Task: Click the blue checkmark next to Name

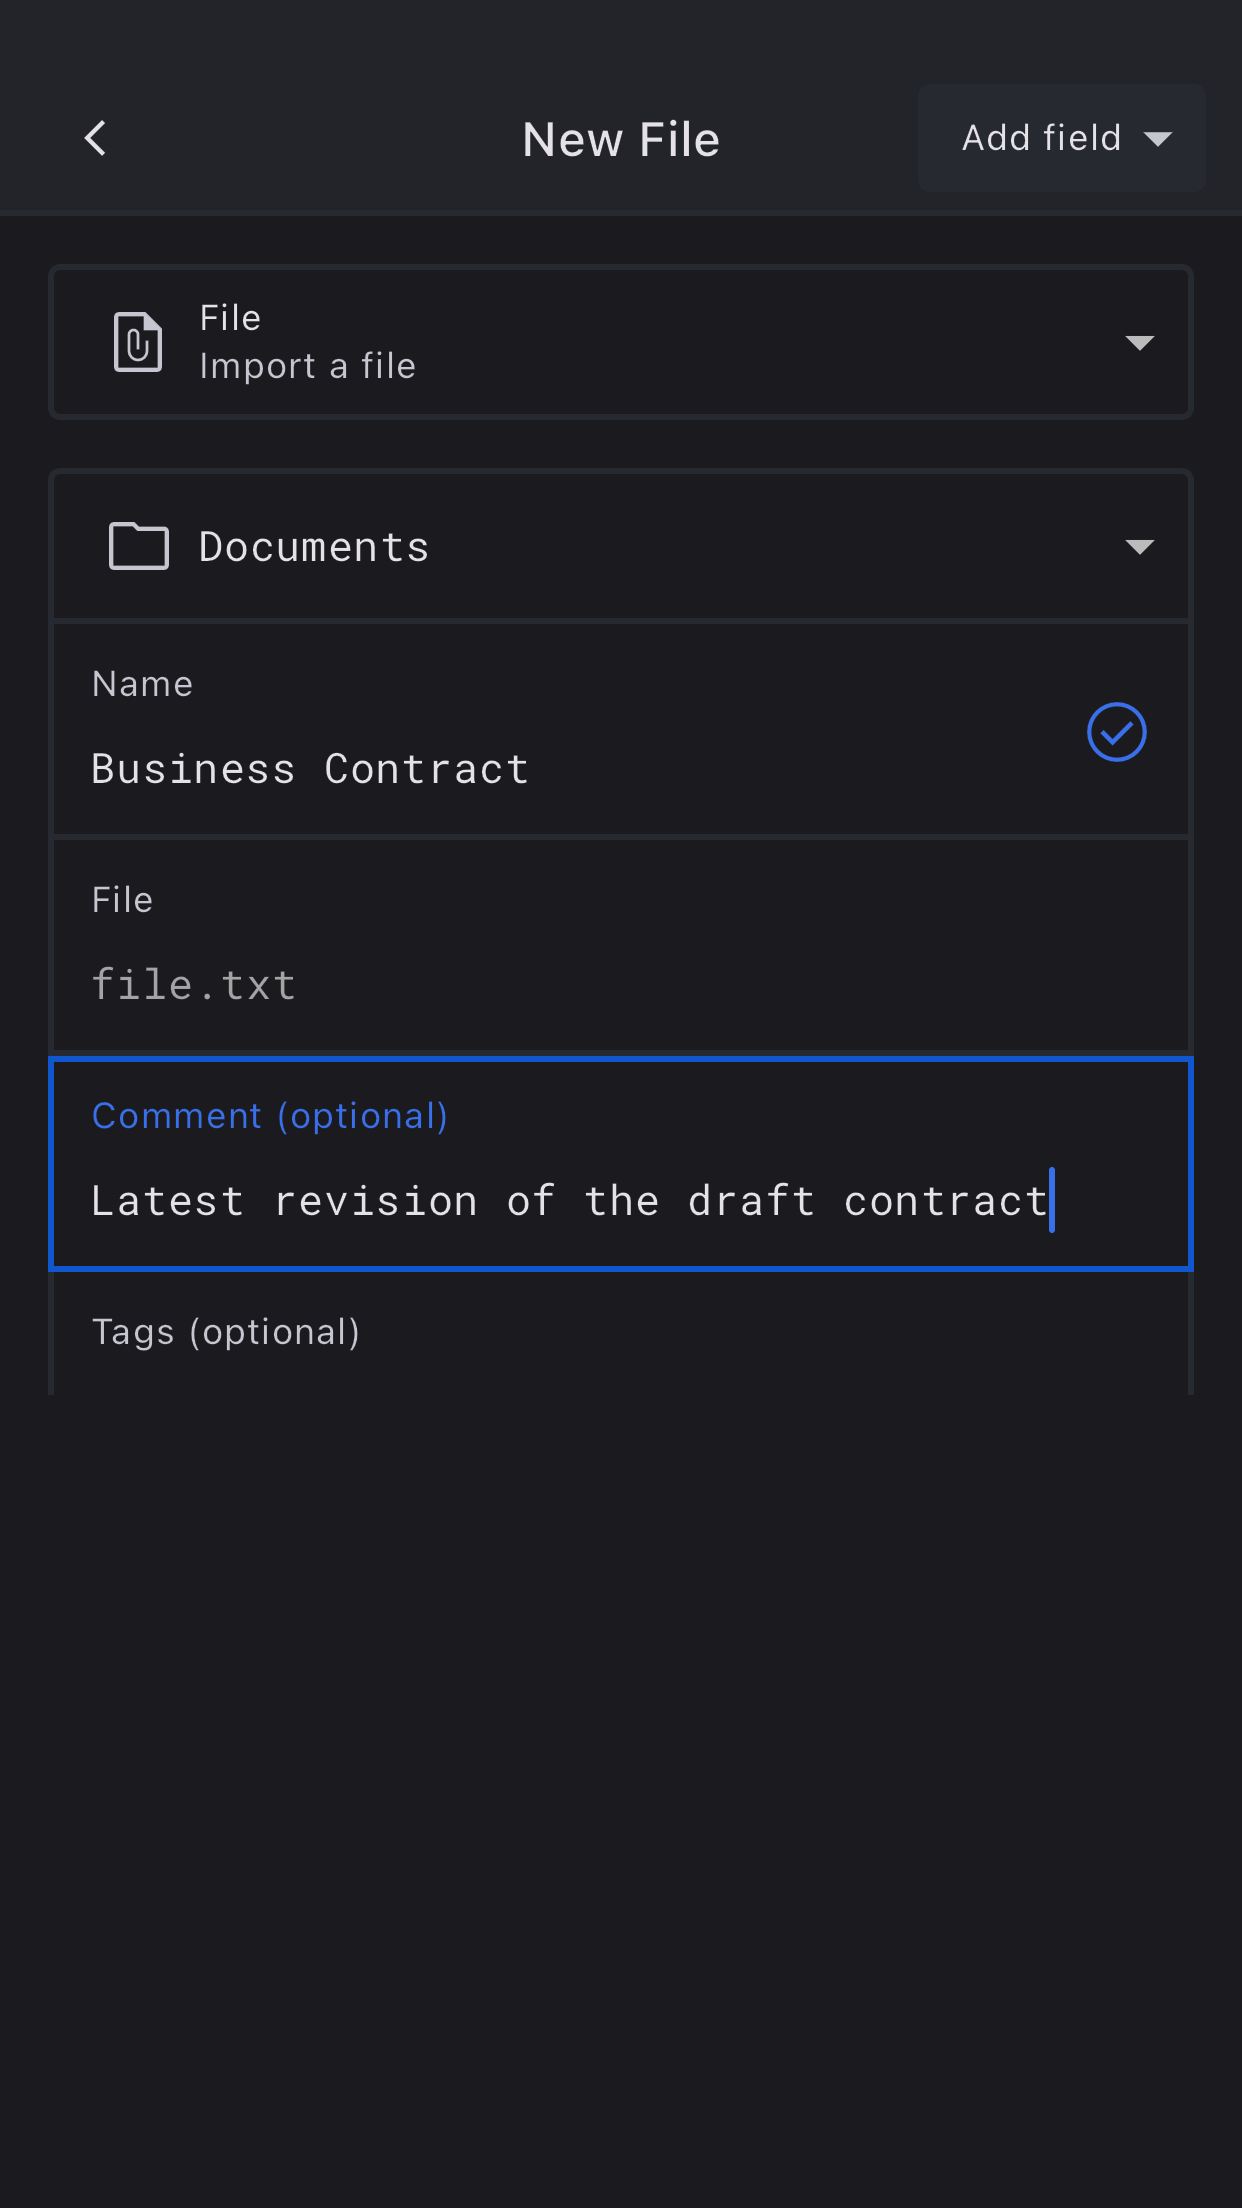Action: [1116, 732]
